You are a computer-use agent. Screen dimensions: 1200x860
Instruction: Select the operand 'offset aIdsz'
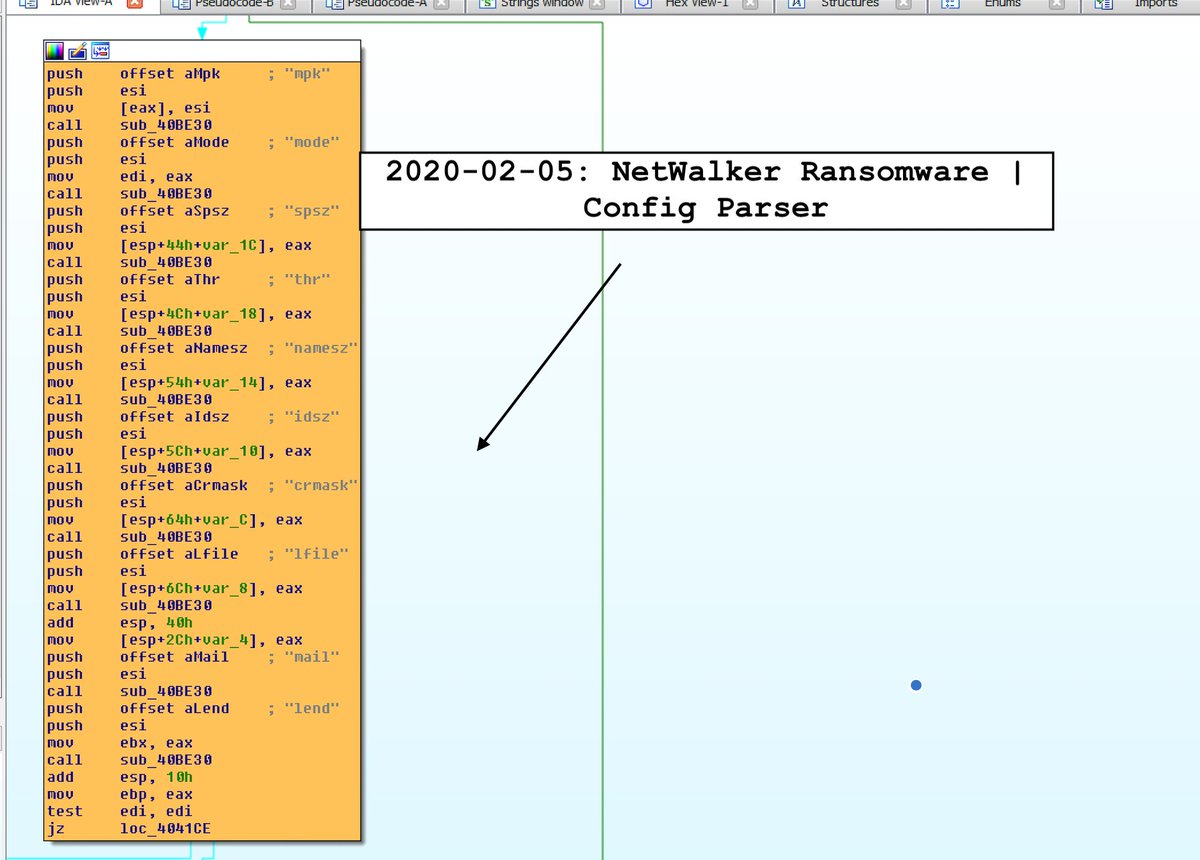174,417
